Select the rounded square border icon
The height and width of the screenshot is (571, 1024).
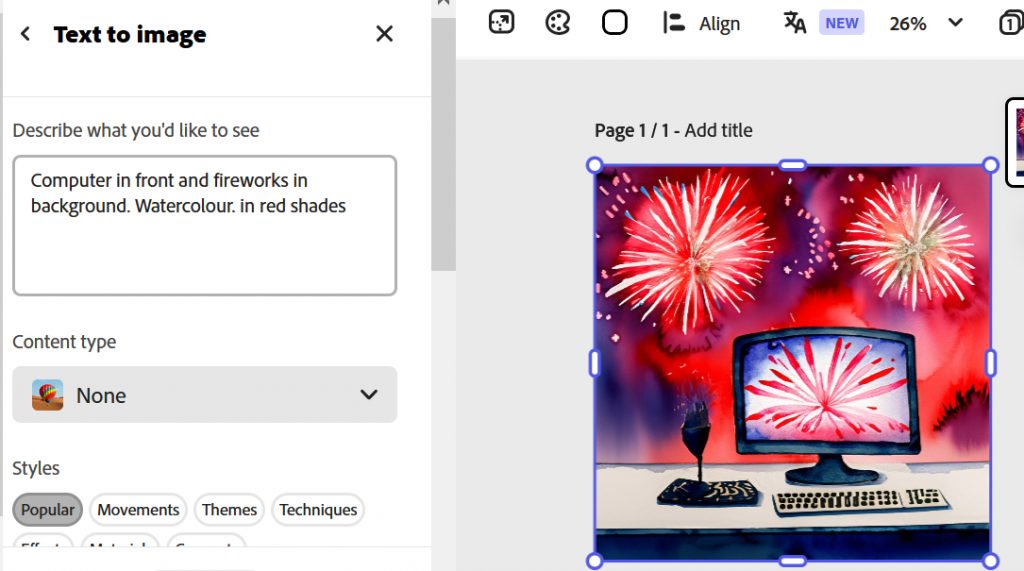click(615, 23)
